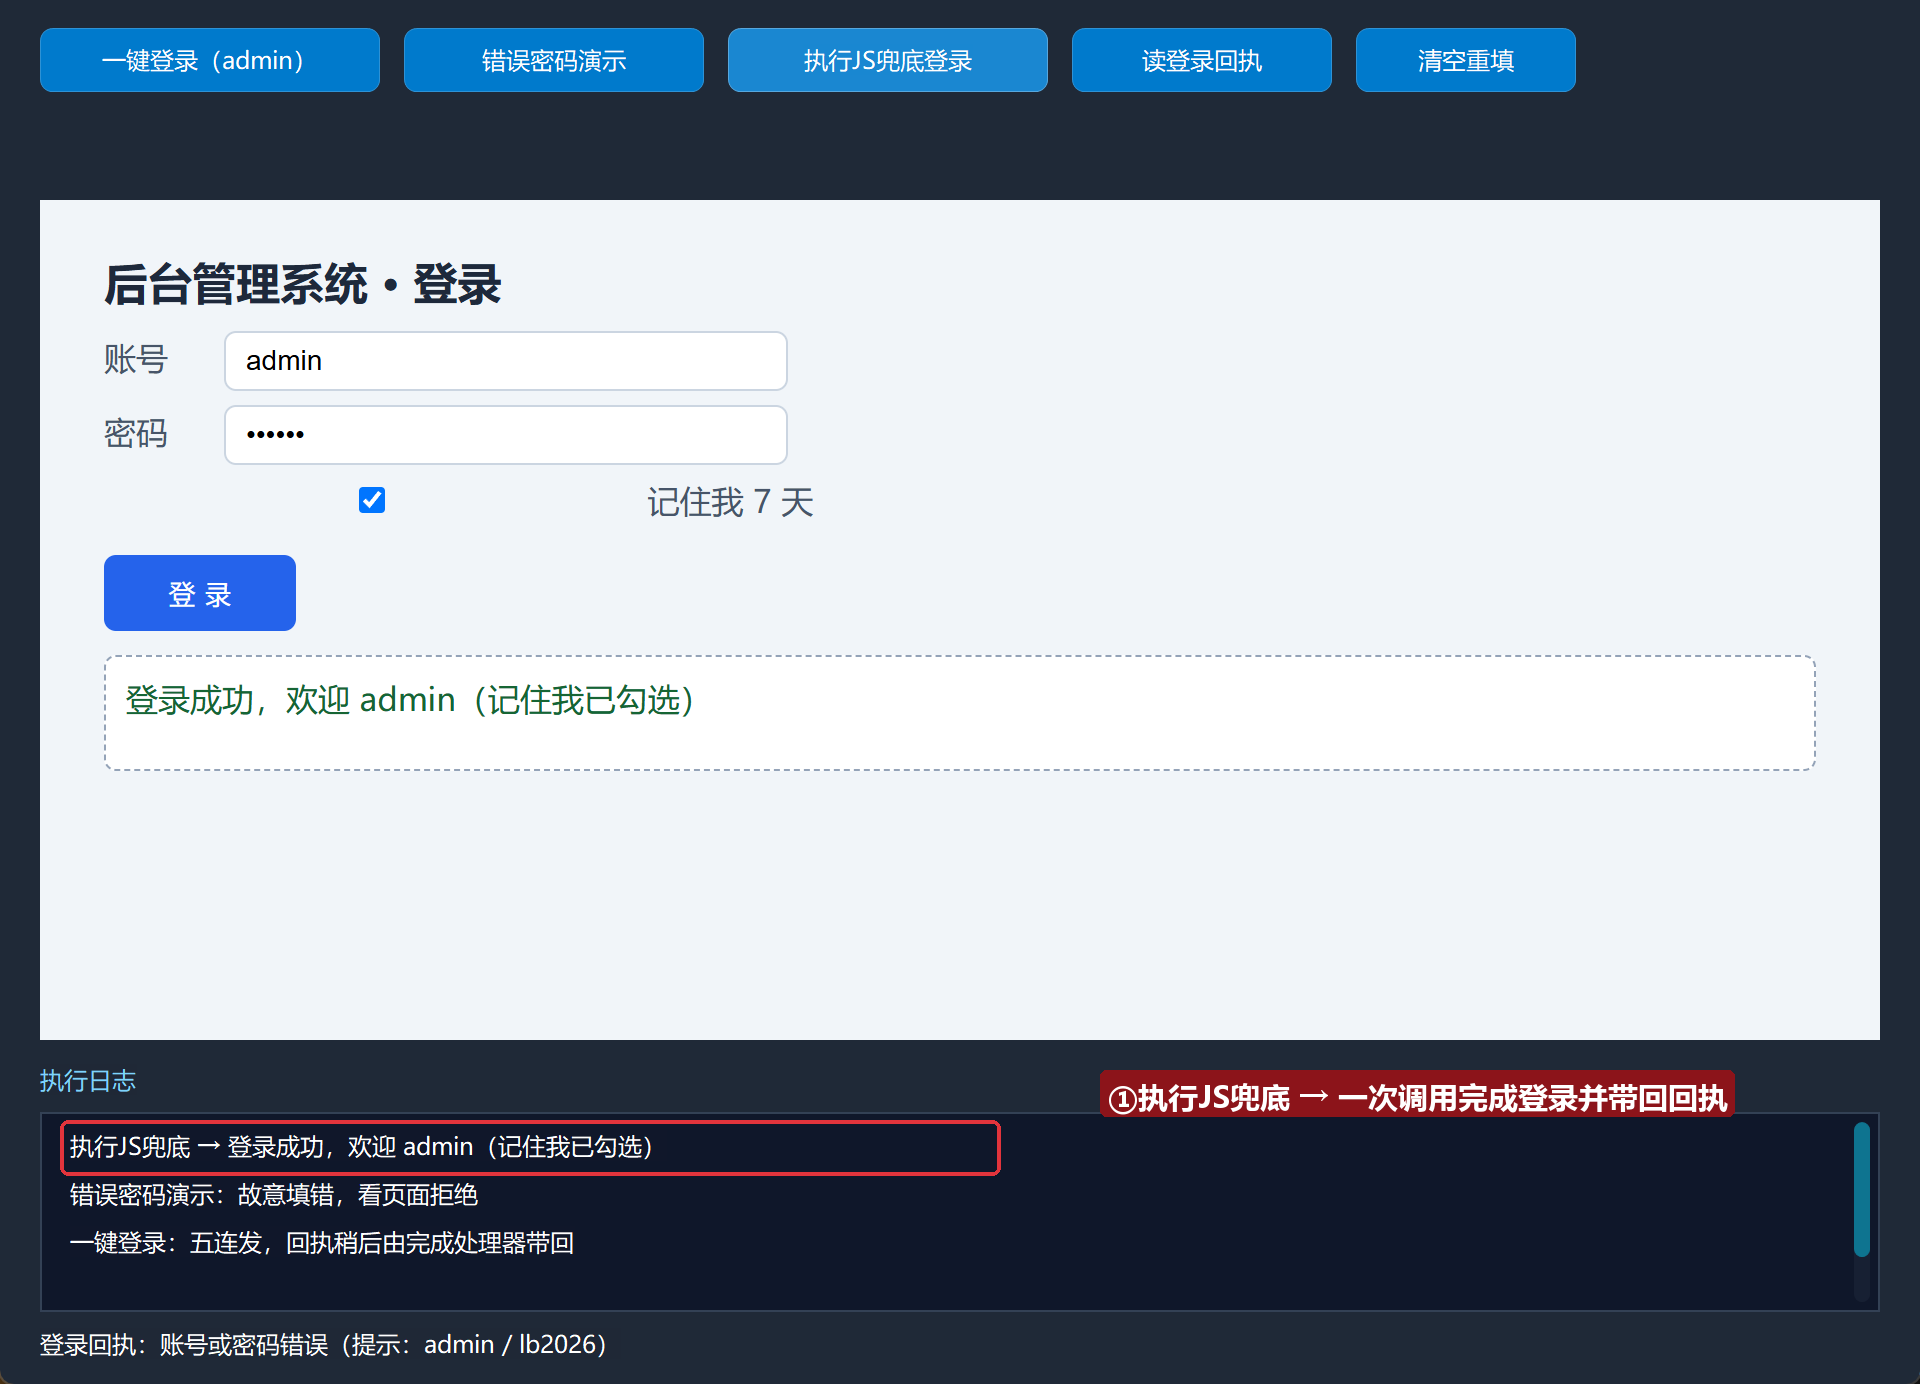
Task: Click the 读登录回执 button
Action: pyautogui.click(x=1202, y=60)
